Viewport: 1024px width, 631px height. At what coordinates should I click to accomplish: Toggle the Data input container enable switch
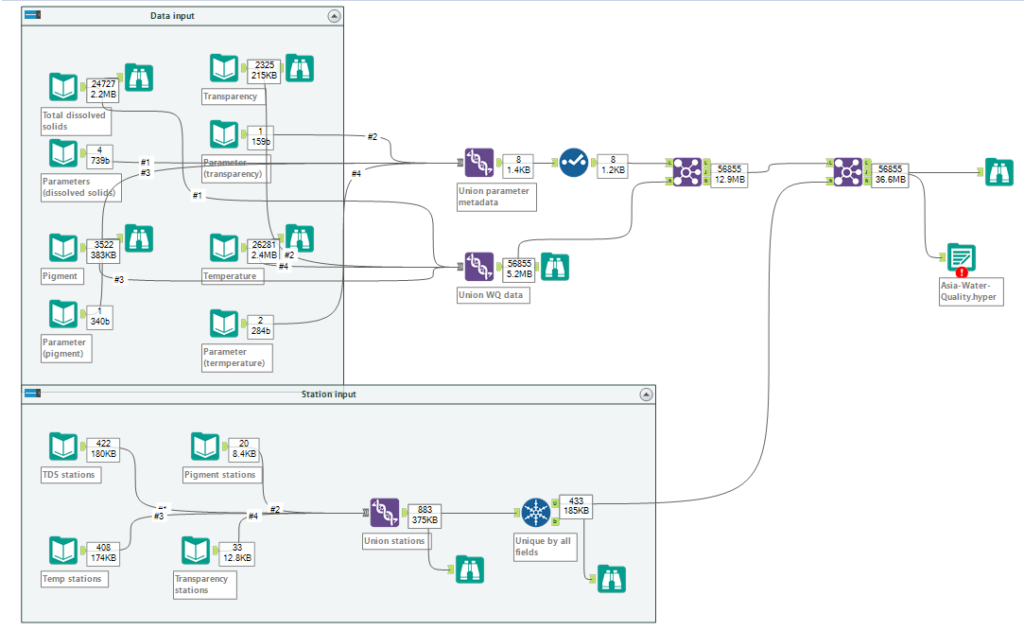click(33, 14)
